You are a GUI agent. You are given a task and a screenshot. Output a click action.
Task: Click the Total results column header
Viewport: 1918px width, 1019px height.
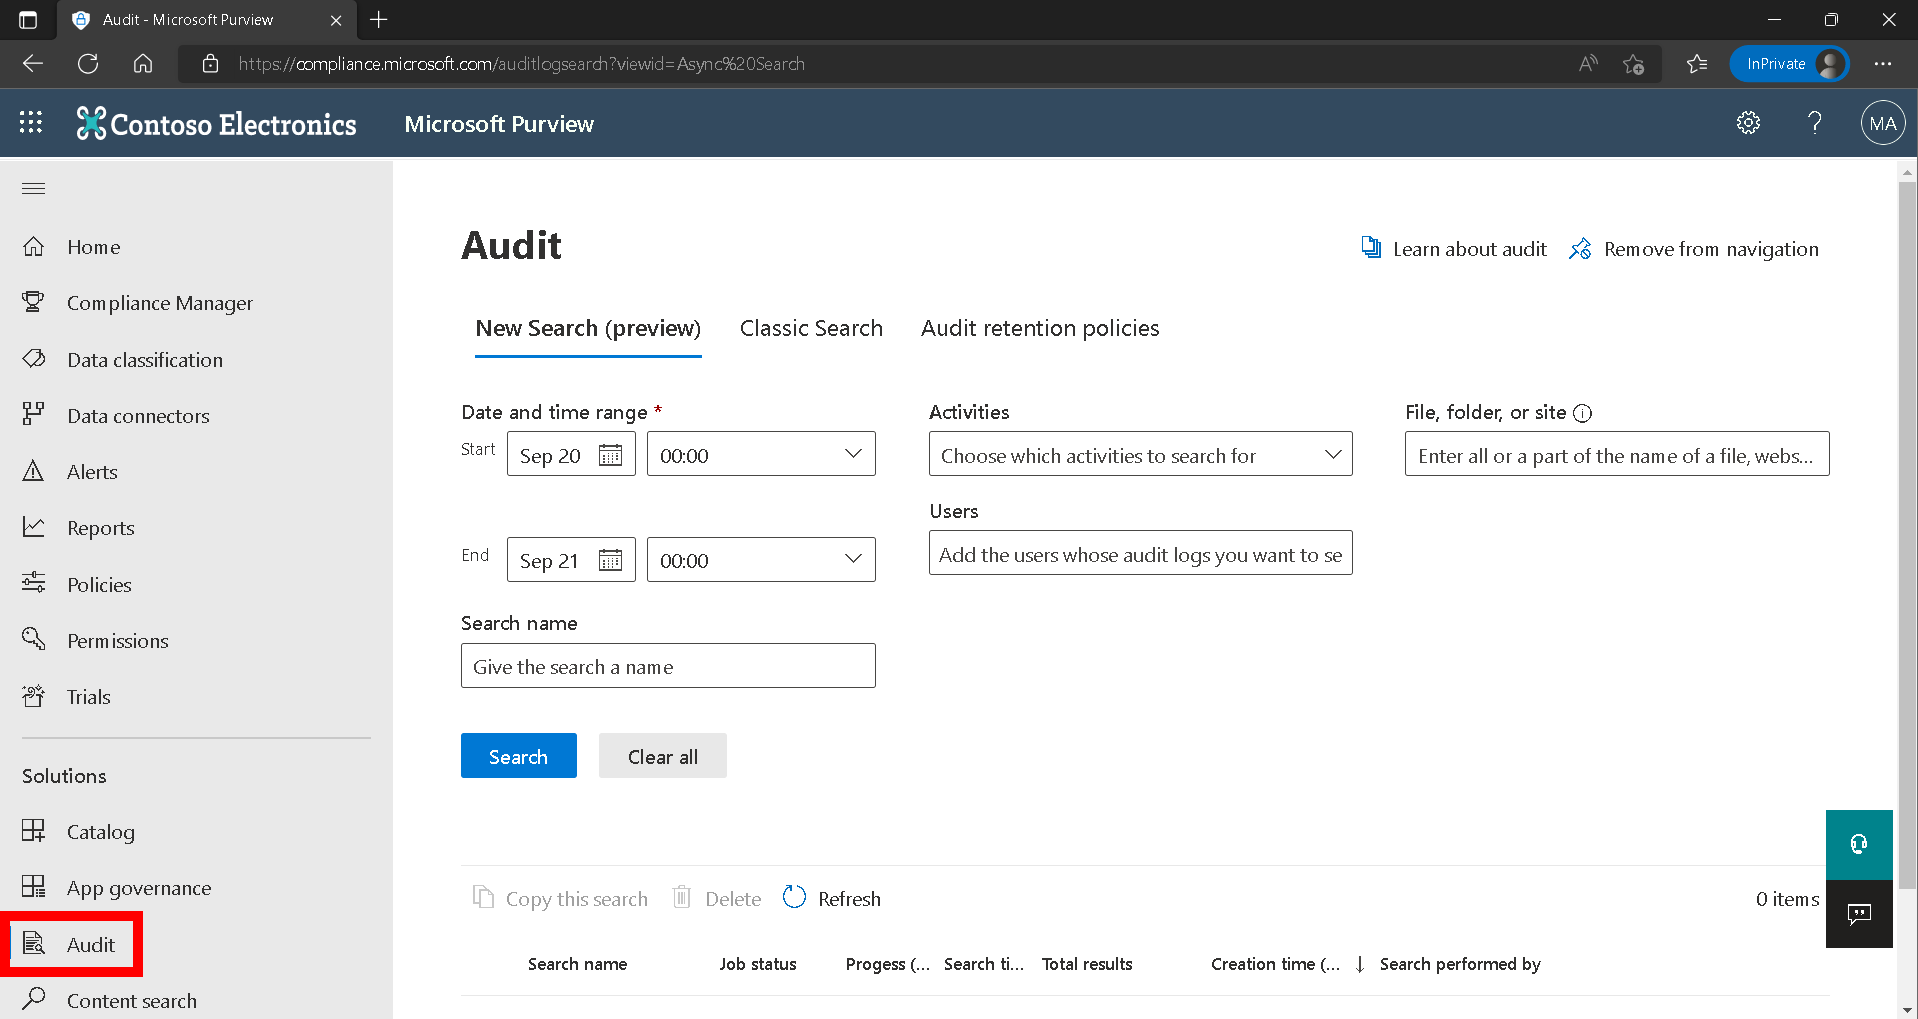click(x=1087, y=964)
